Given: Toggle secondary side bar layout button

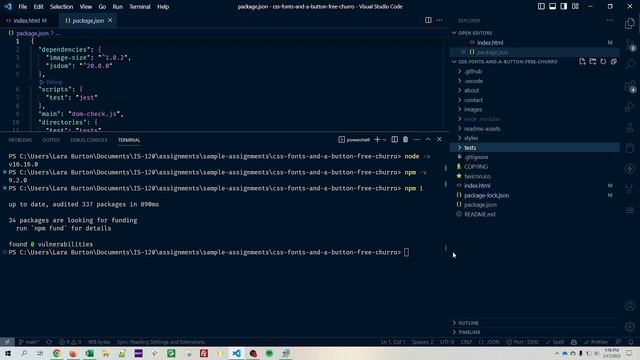Looking at the screenshot, I should coord(564,7).
